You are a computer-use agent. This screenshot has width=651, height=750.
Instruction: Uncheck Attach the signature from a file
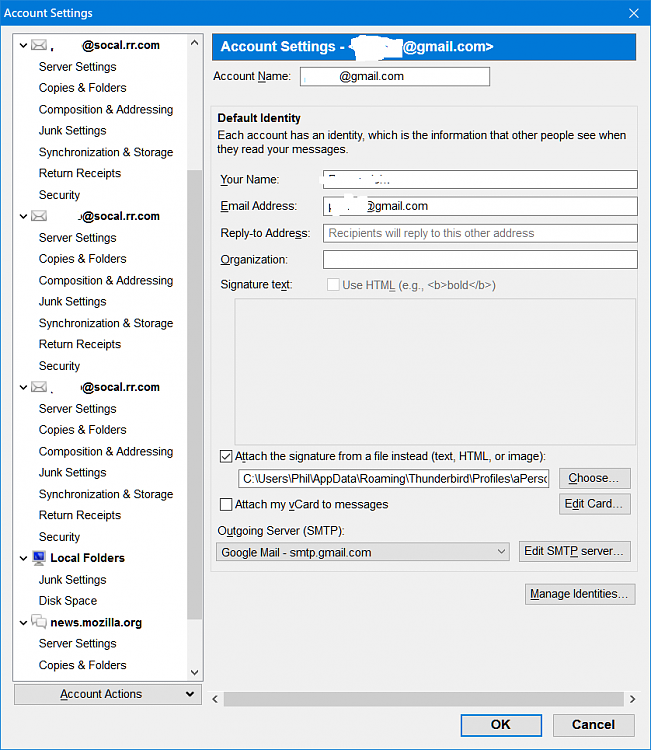click(226, 456)
